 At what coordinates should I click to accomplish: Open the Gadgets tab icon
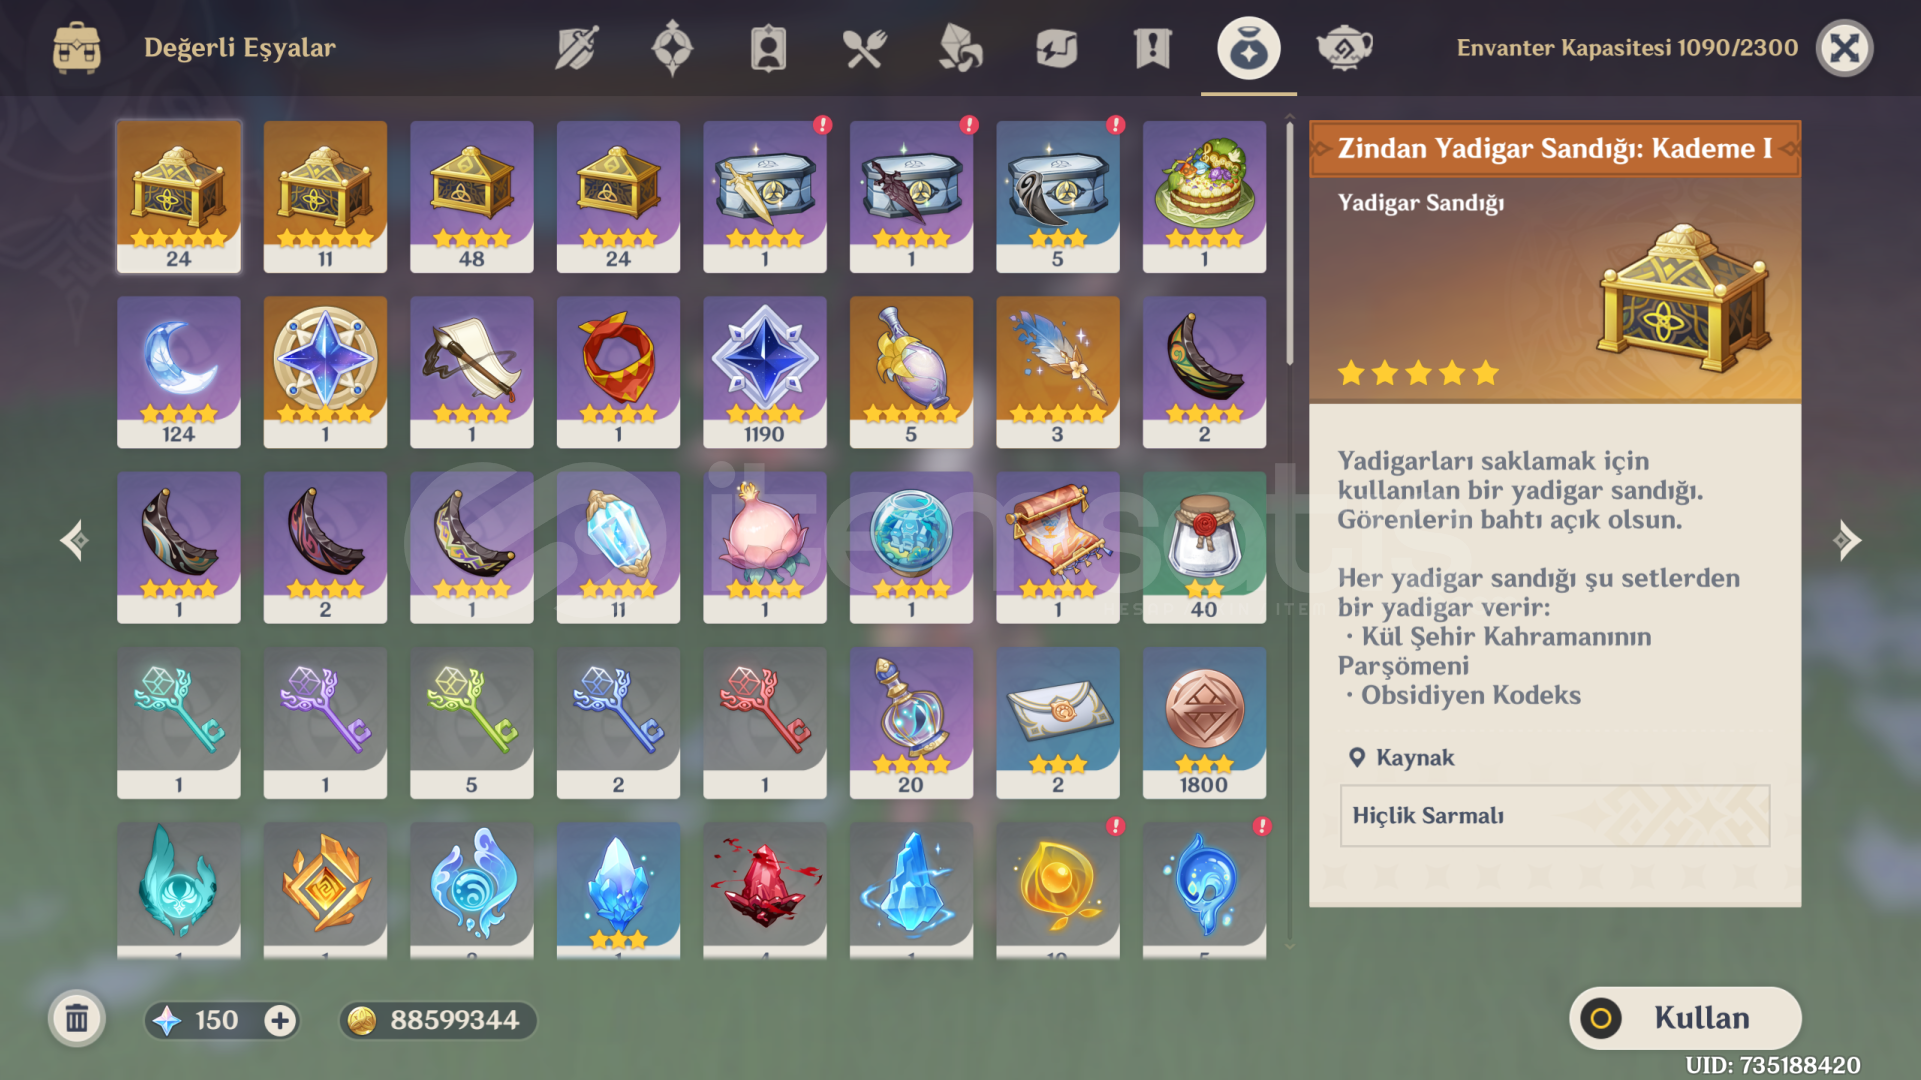[1056, 47]
